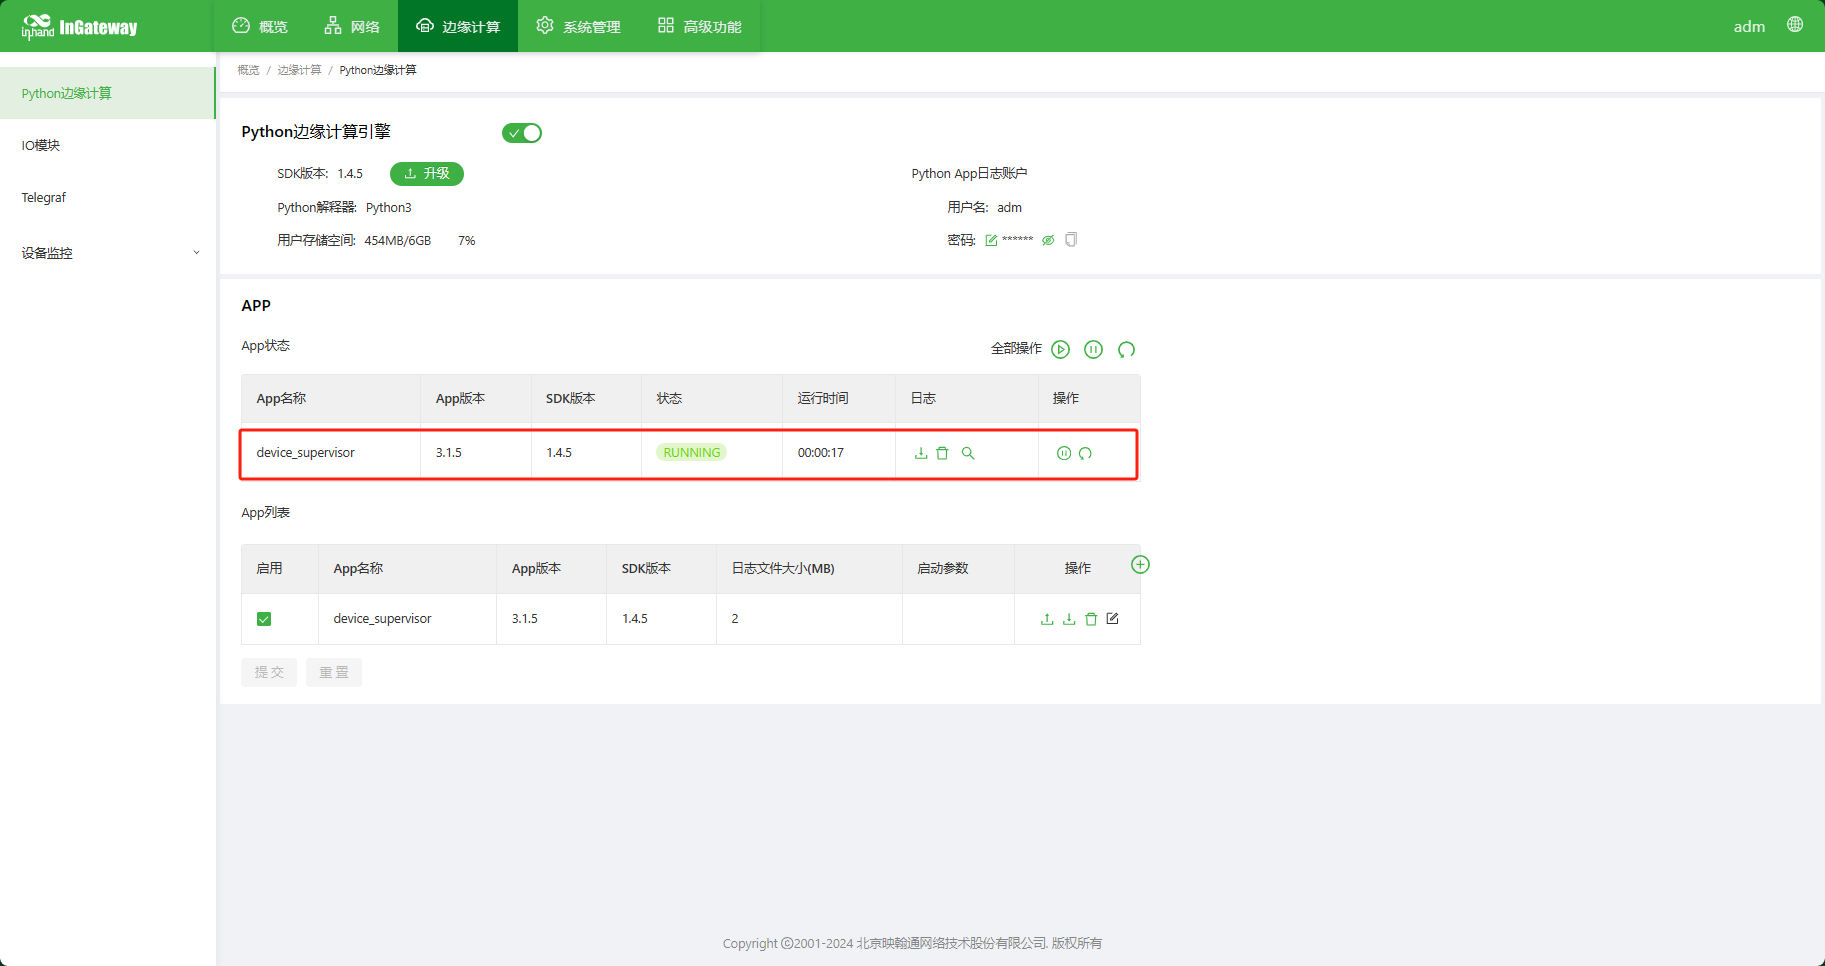This screenshot has width=1825, height=966.
Task: View device_supervisor log with magnifier icon
Action: [968, 453]
